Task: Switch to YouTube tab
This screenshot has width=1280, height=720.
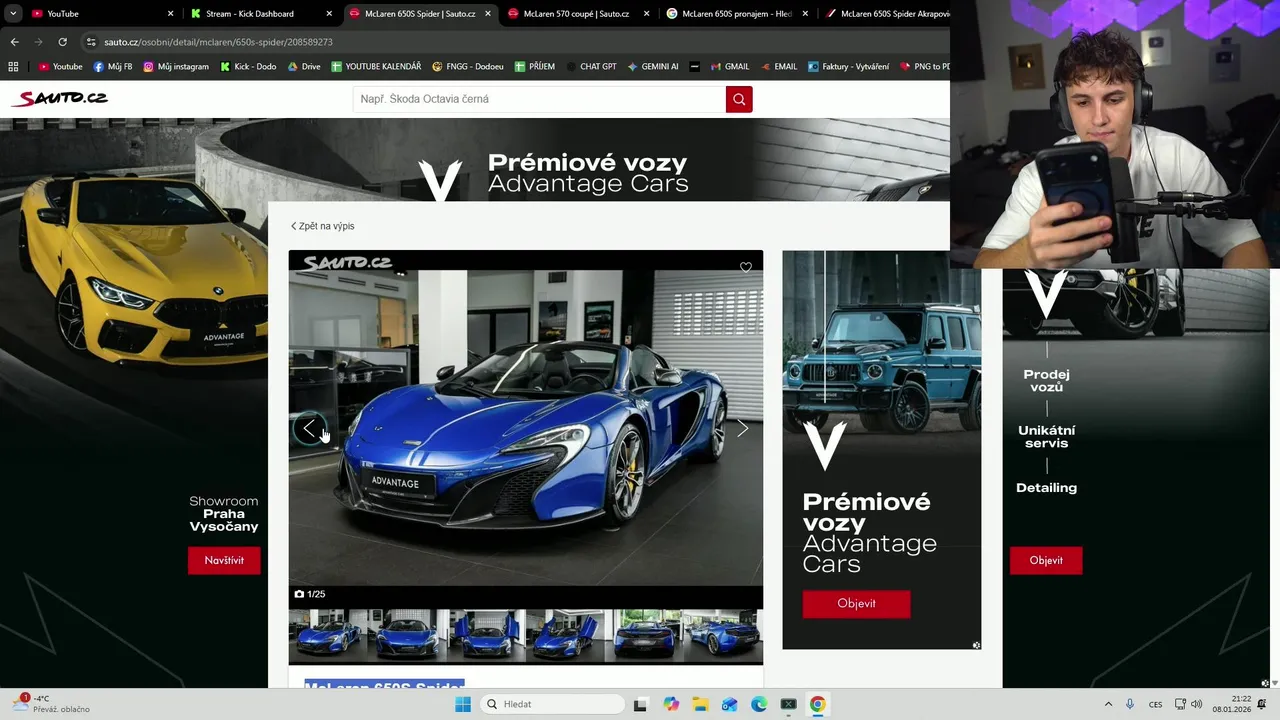Action: (x=100, y=14)
